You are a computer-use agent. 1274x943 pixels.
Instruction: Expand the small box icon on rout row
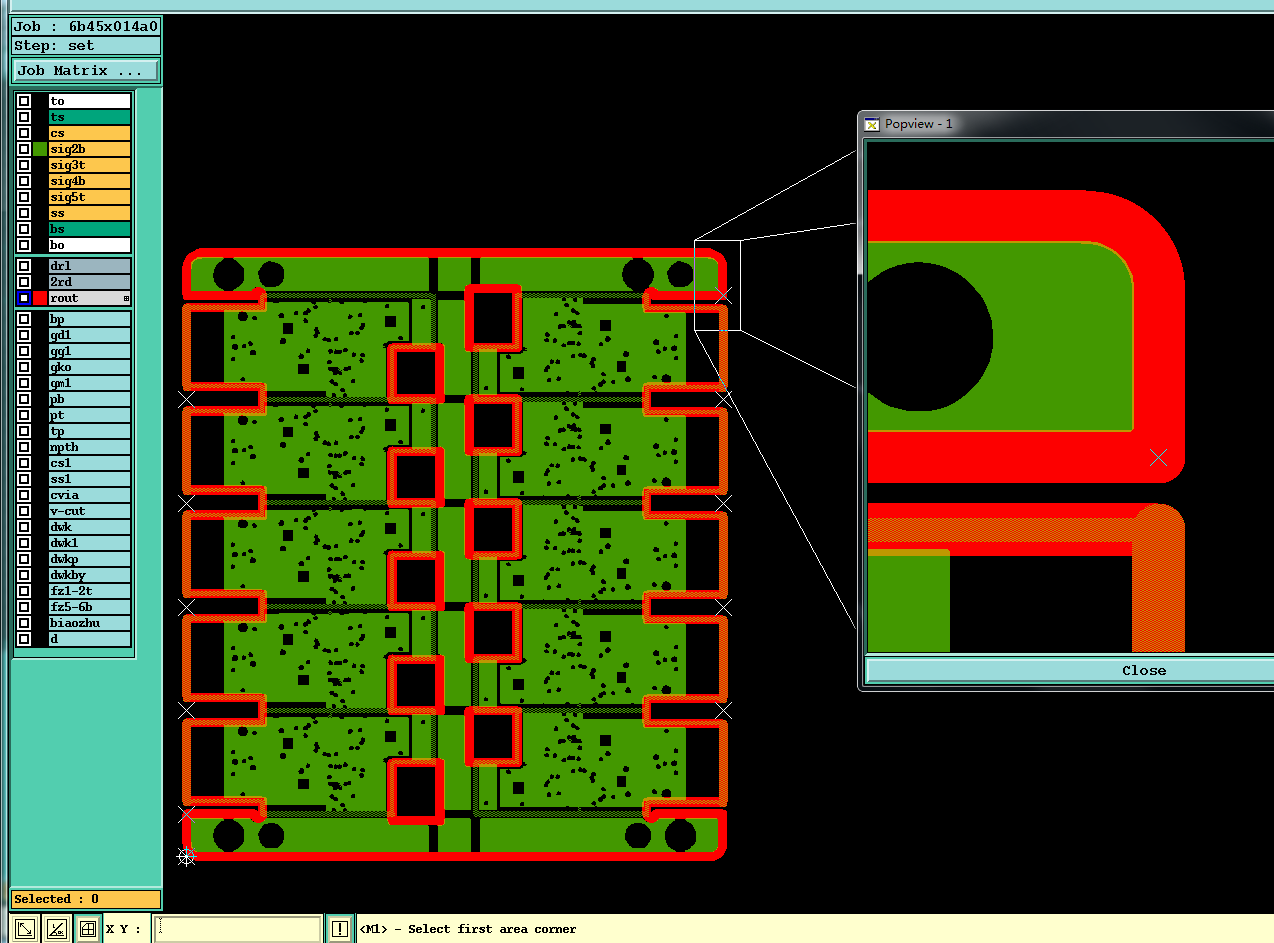[126, 298]
